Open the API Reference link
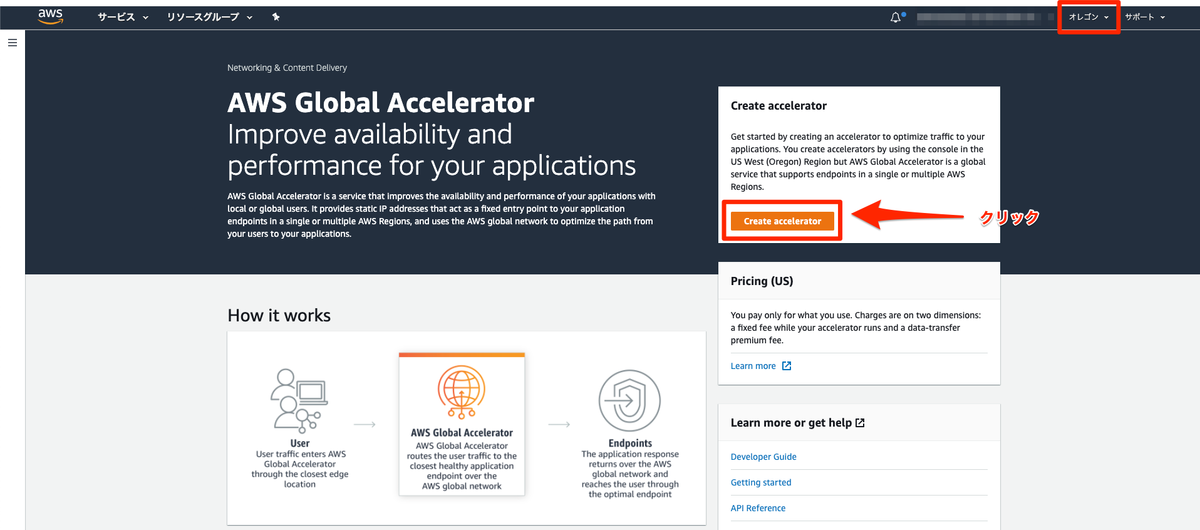Image resolution: width=1200 pixels, height=530 pixels. tap(758, 508)
